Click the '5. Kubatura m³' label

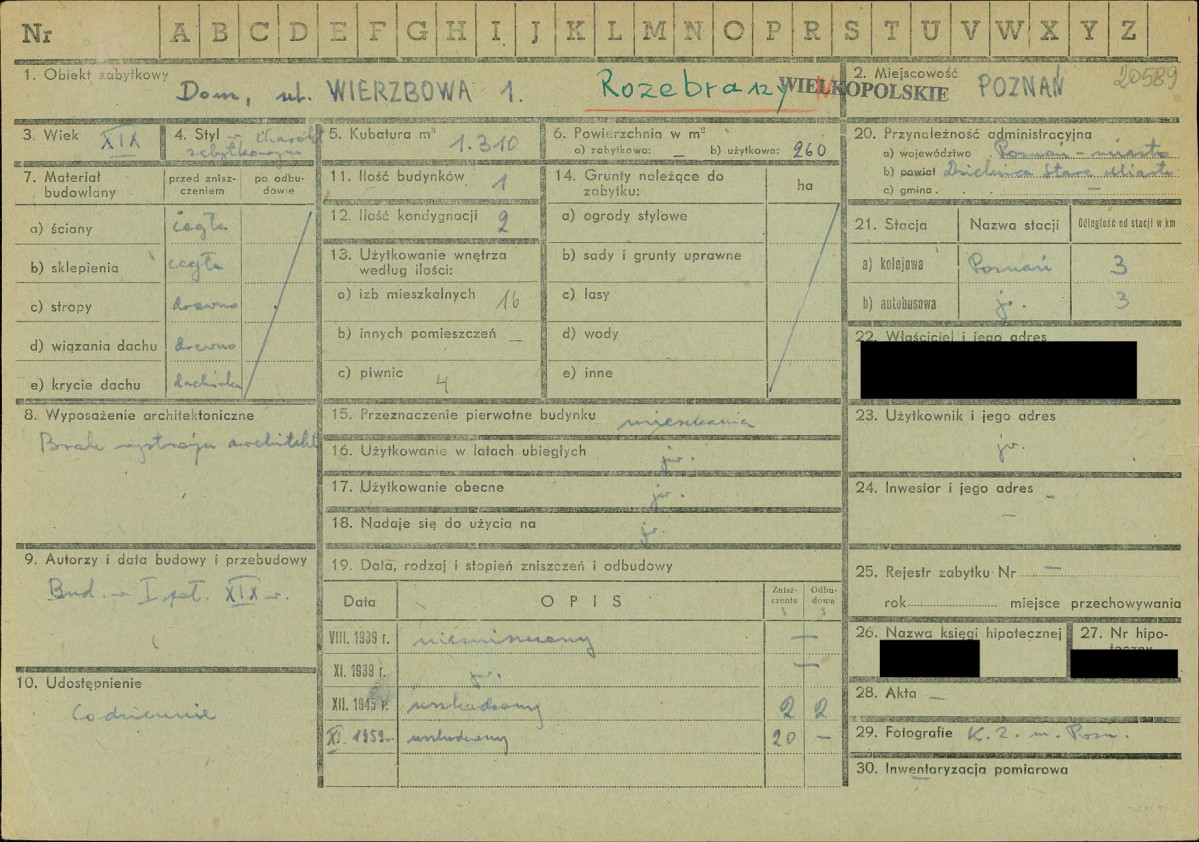coord(382,134)
